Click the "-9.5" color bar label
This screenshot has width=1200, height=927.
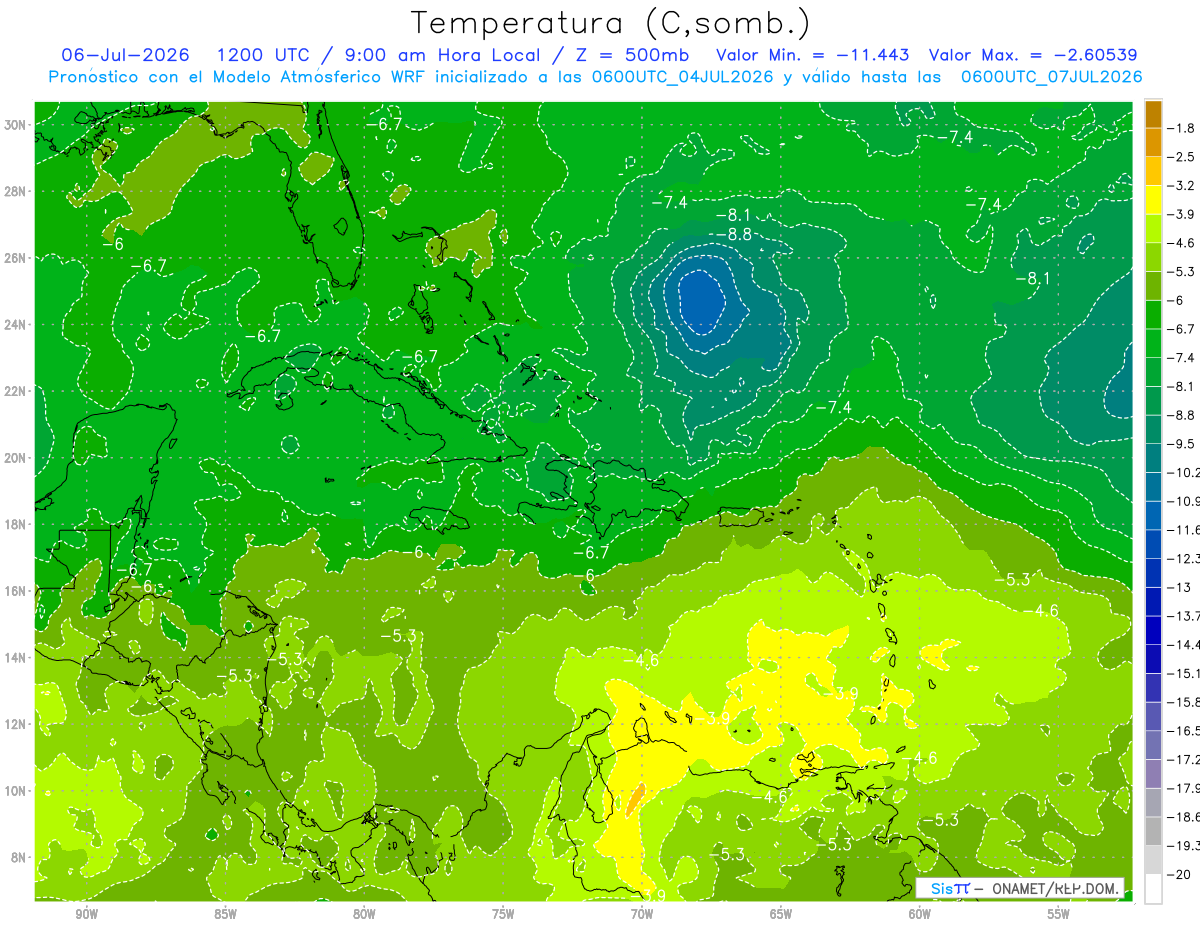click(1182, 444)
